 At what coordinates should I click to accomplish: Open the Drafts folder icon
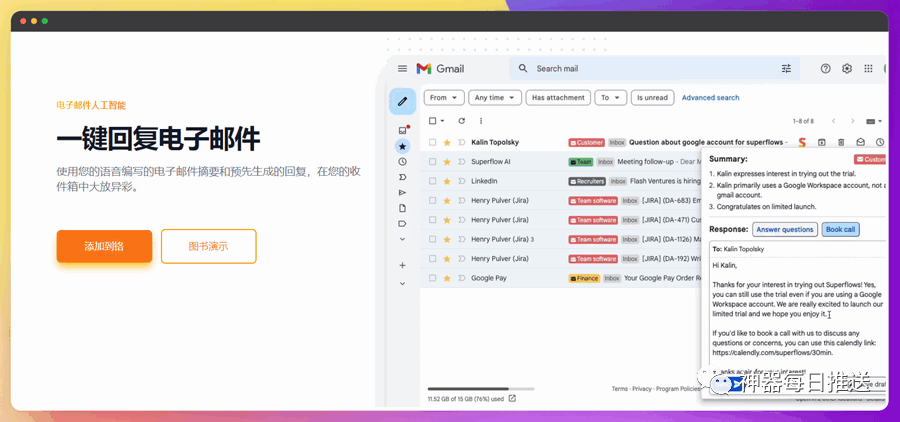(402, 208)
